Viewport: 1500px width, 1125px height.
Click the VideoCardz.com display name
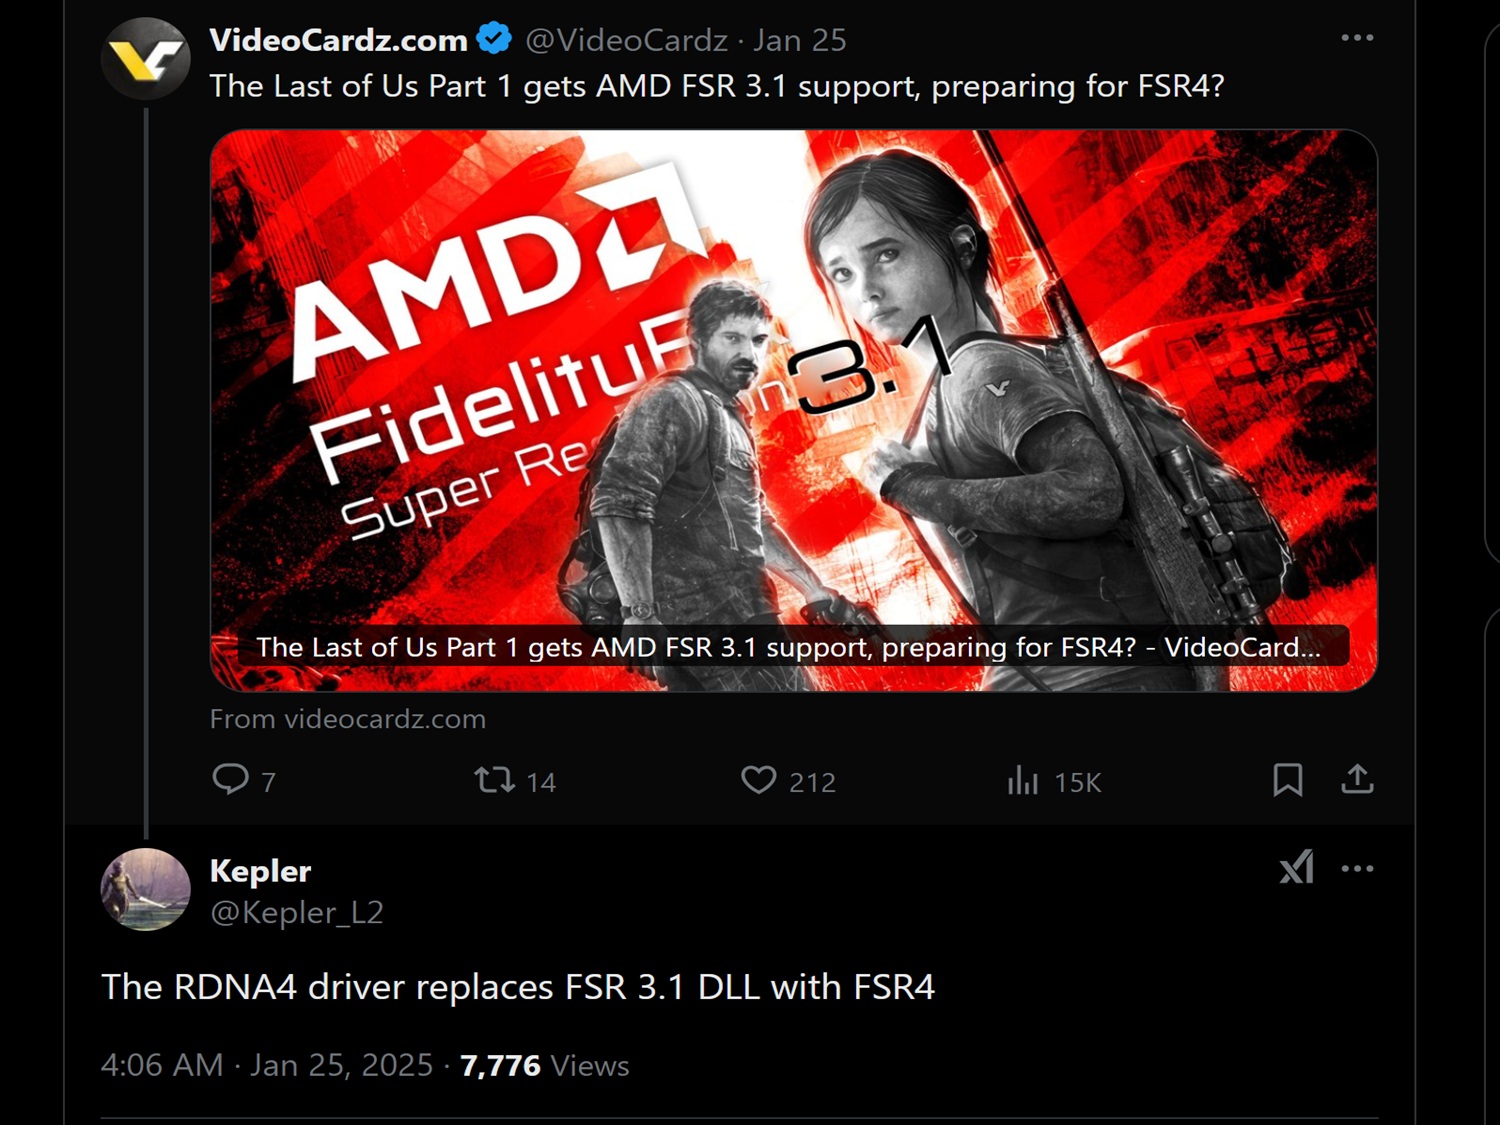click(338, 40)
